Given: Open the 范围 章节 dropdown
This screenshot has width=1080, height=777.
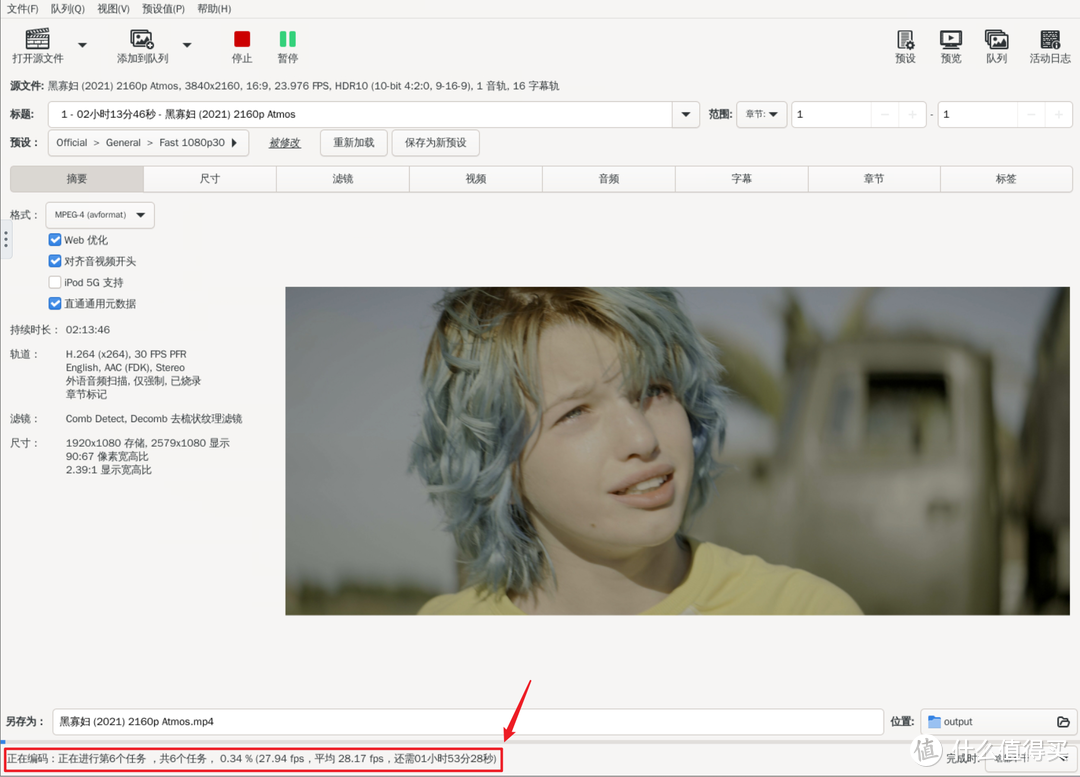Looking at the screenshot, I should 761,115.
